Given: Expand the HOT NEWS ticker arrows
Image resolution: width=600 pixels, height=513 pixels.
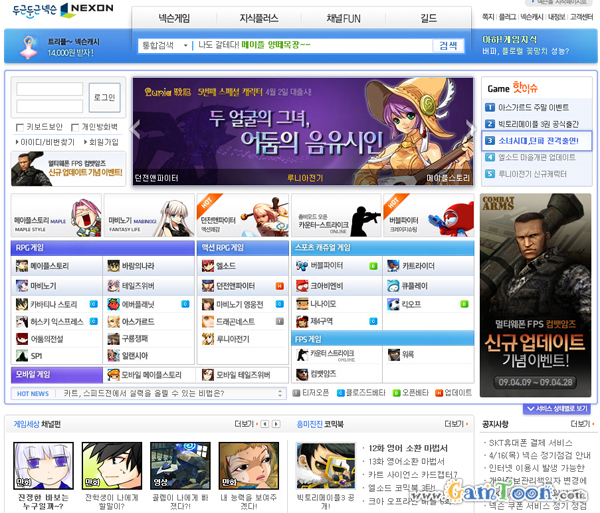Looking at the screenshot, I should pyautogui.click(x=285, y=393).
